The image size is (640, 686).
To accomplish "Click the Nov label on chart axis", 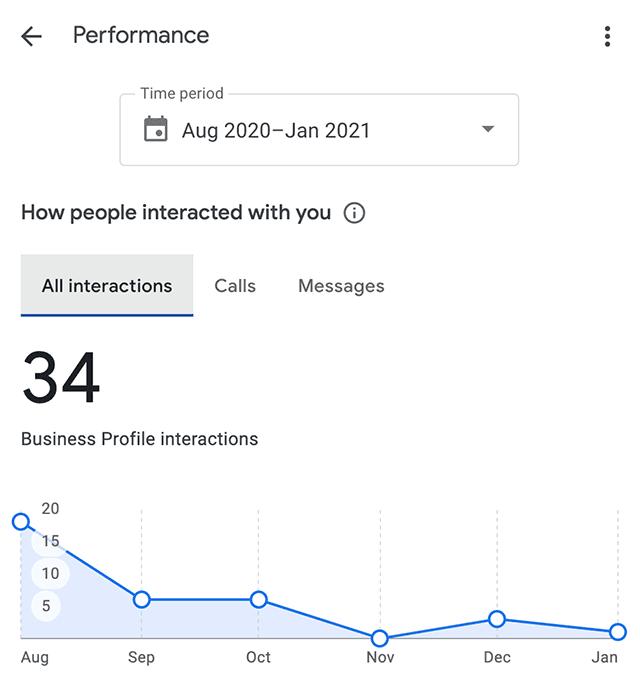I will point(380,658).
